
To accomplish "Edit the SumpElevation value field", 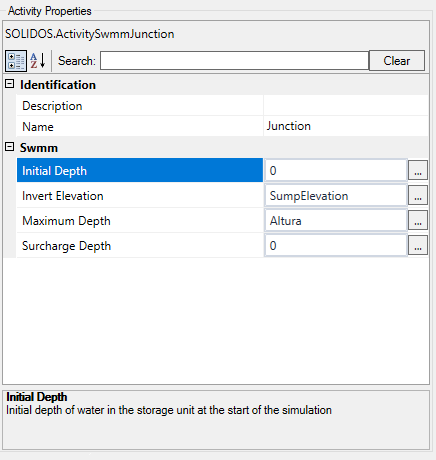I will tap(336, 195).
